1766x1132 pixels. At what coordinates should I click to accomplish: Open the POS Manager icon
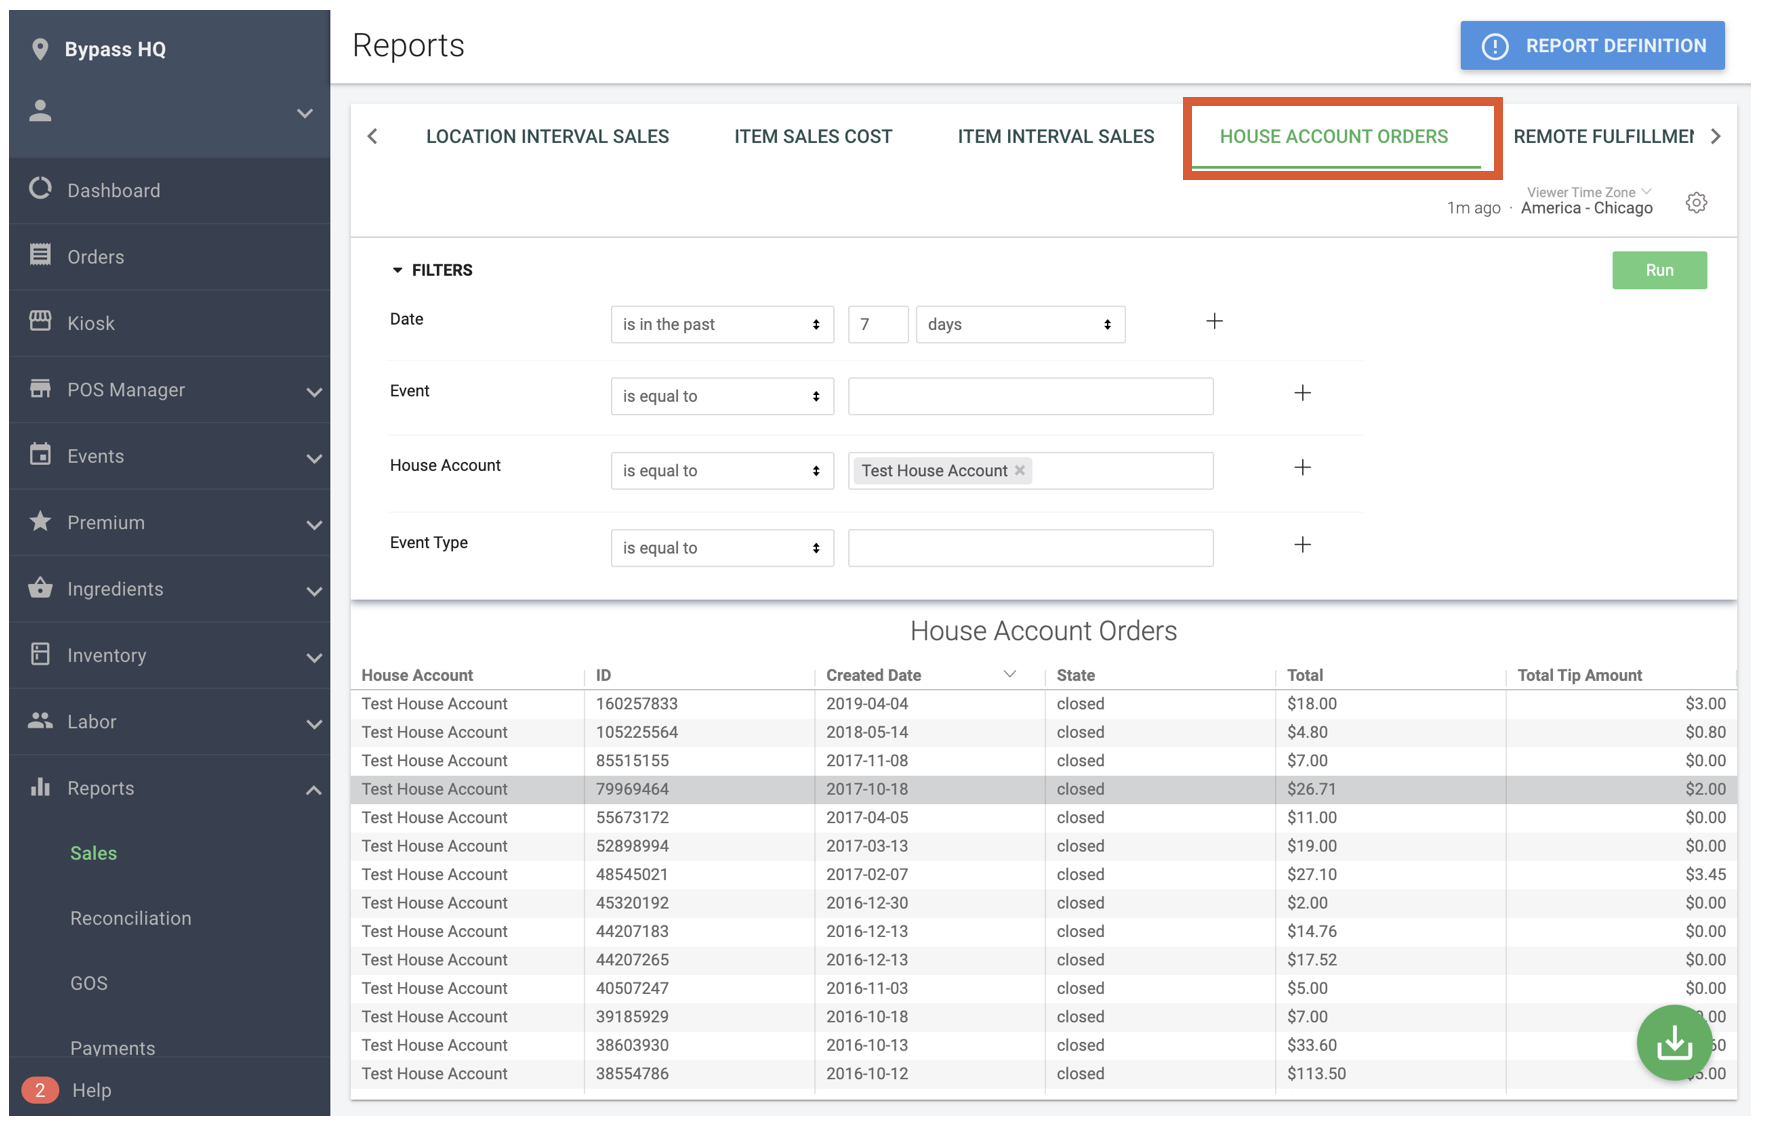40,389
